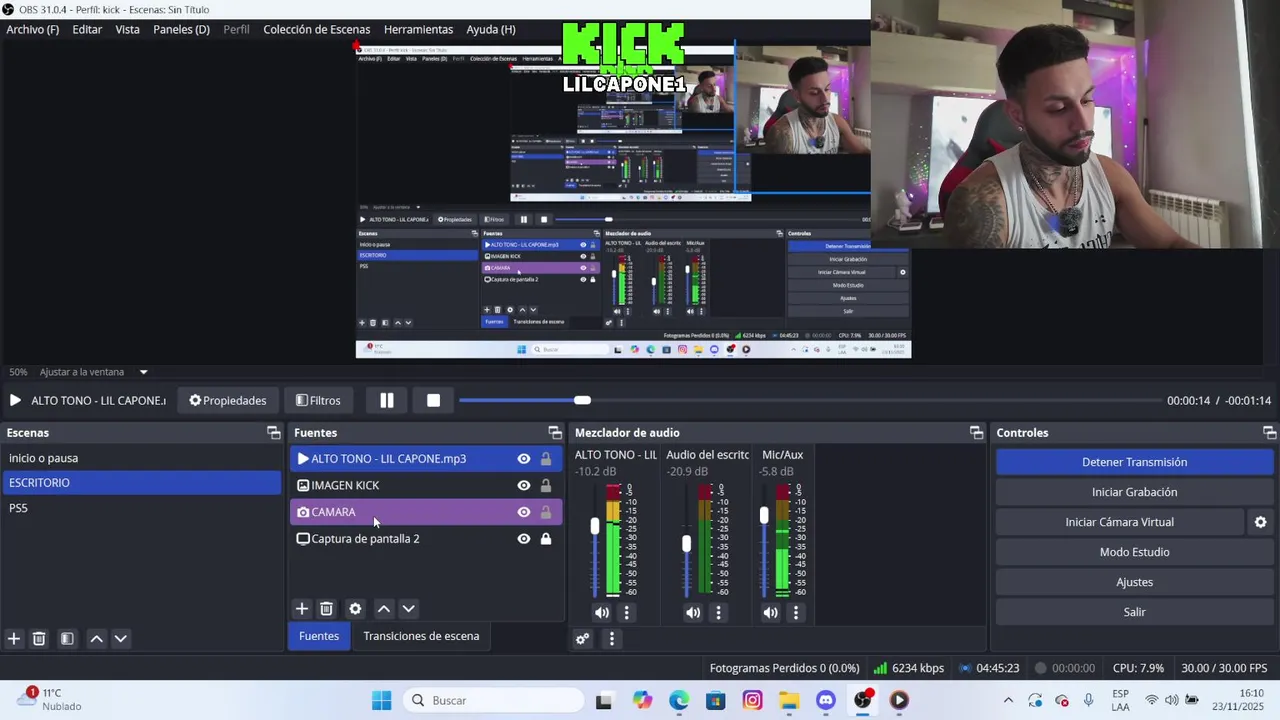Open Propiedades of selected source

point(228,400)
